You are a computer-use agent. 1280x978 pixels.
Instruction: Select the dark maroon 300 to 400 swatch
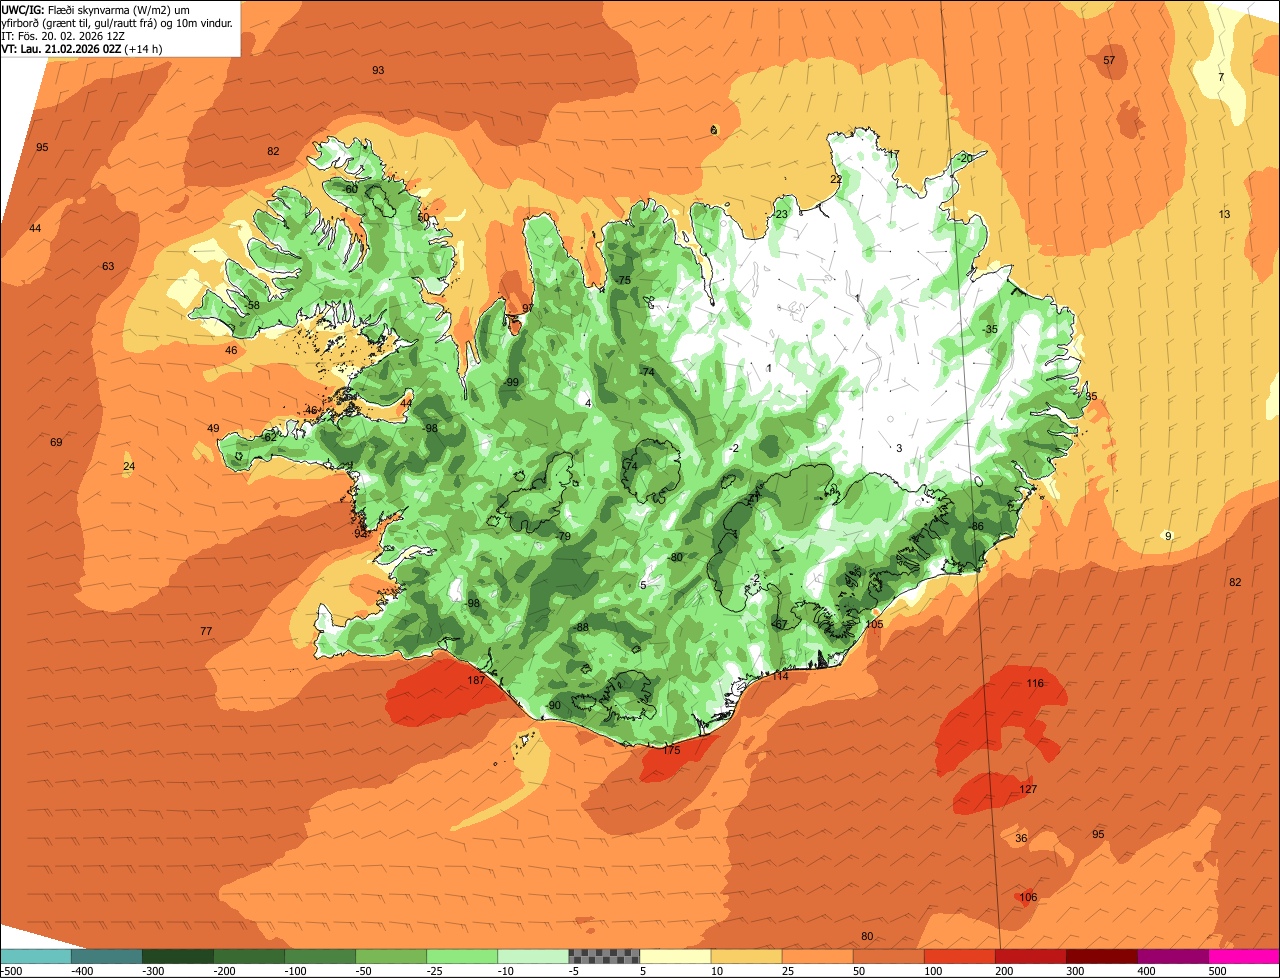[1101, 956]
